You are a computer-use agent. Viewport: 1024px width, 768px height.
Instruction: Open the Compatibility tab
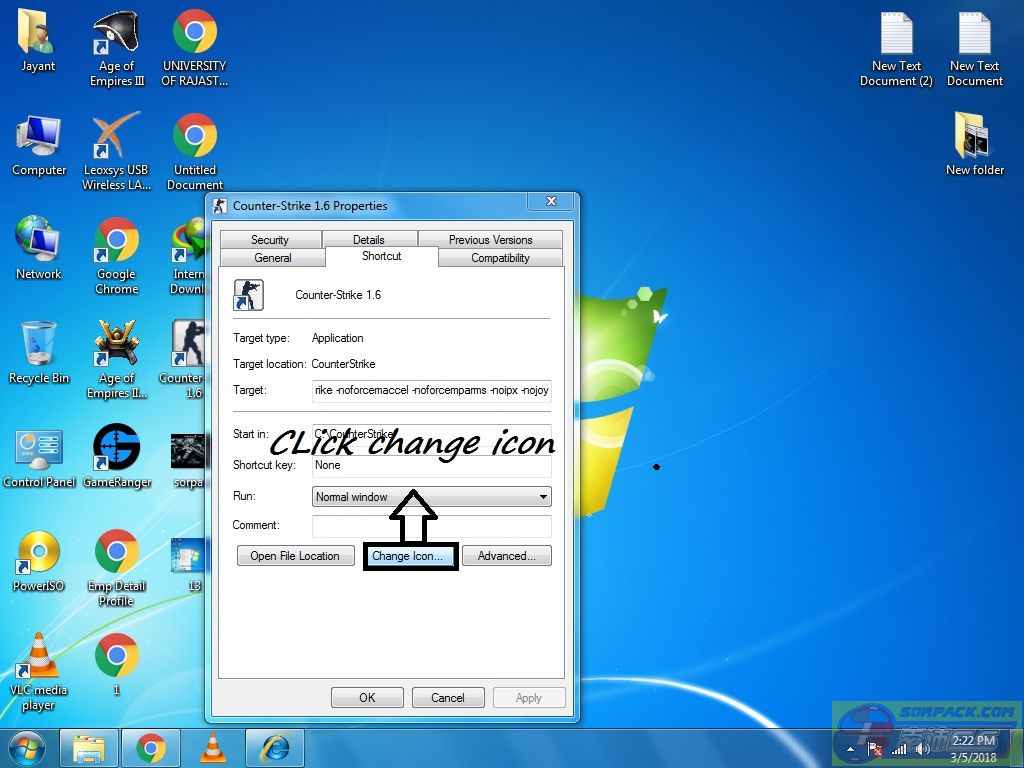pos(500,258)
